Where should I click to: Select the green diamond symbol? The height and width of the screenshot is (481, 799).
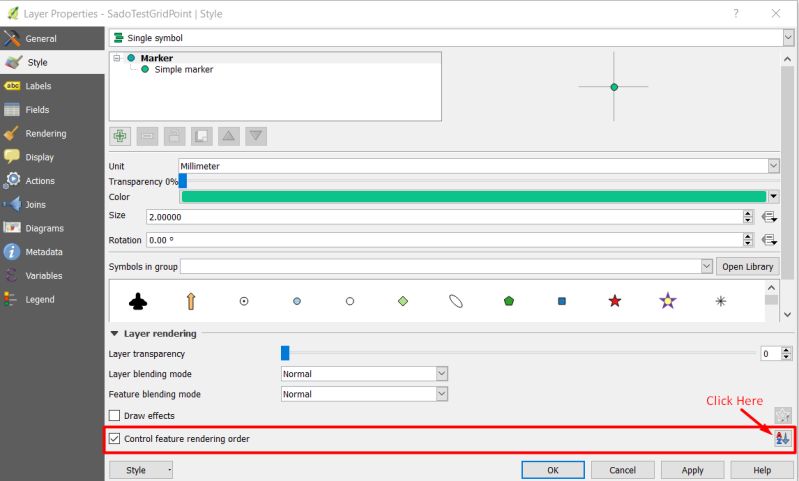[403, 301]
